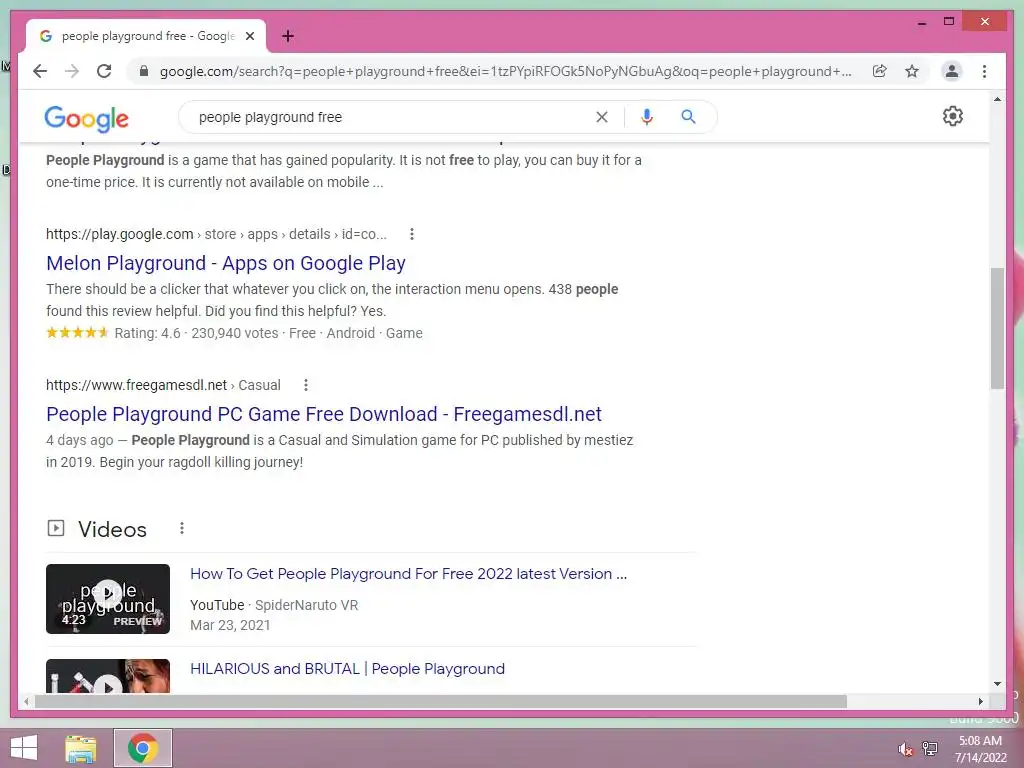Viewport: 1024px width, 768px height.
Task: Maximize the Chrome window
Action: (949, 22)
